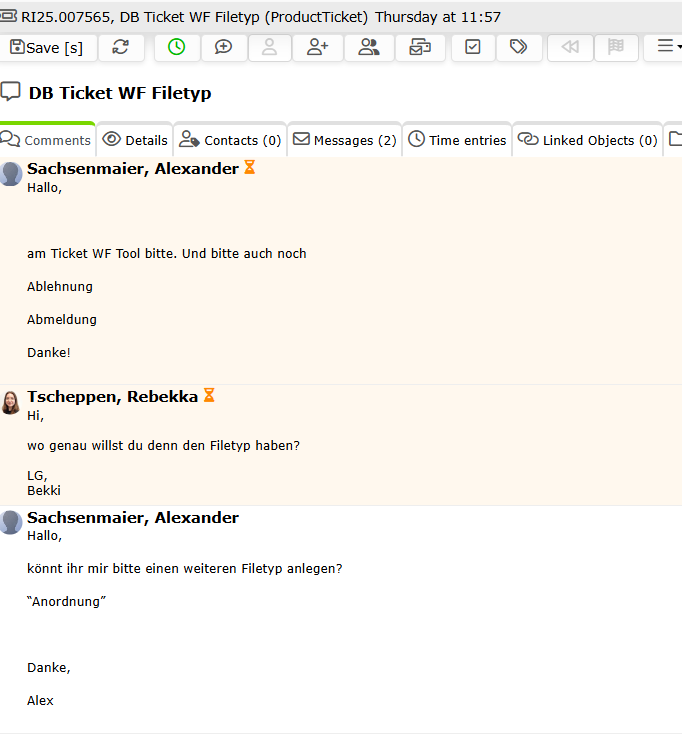Click the hourglass icon on first Sachsenmaier comment
Screen dimensions: 682x737
pos(250,167)
